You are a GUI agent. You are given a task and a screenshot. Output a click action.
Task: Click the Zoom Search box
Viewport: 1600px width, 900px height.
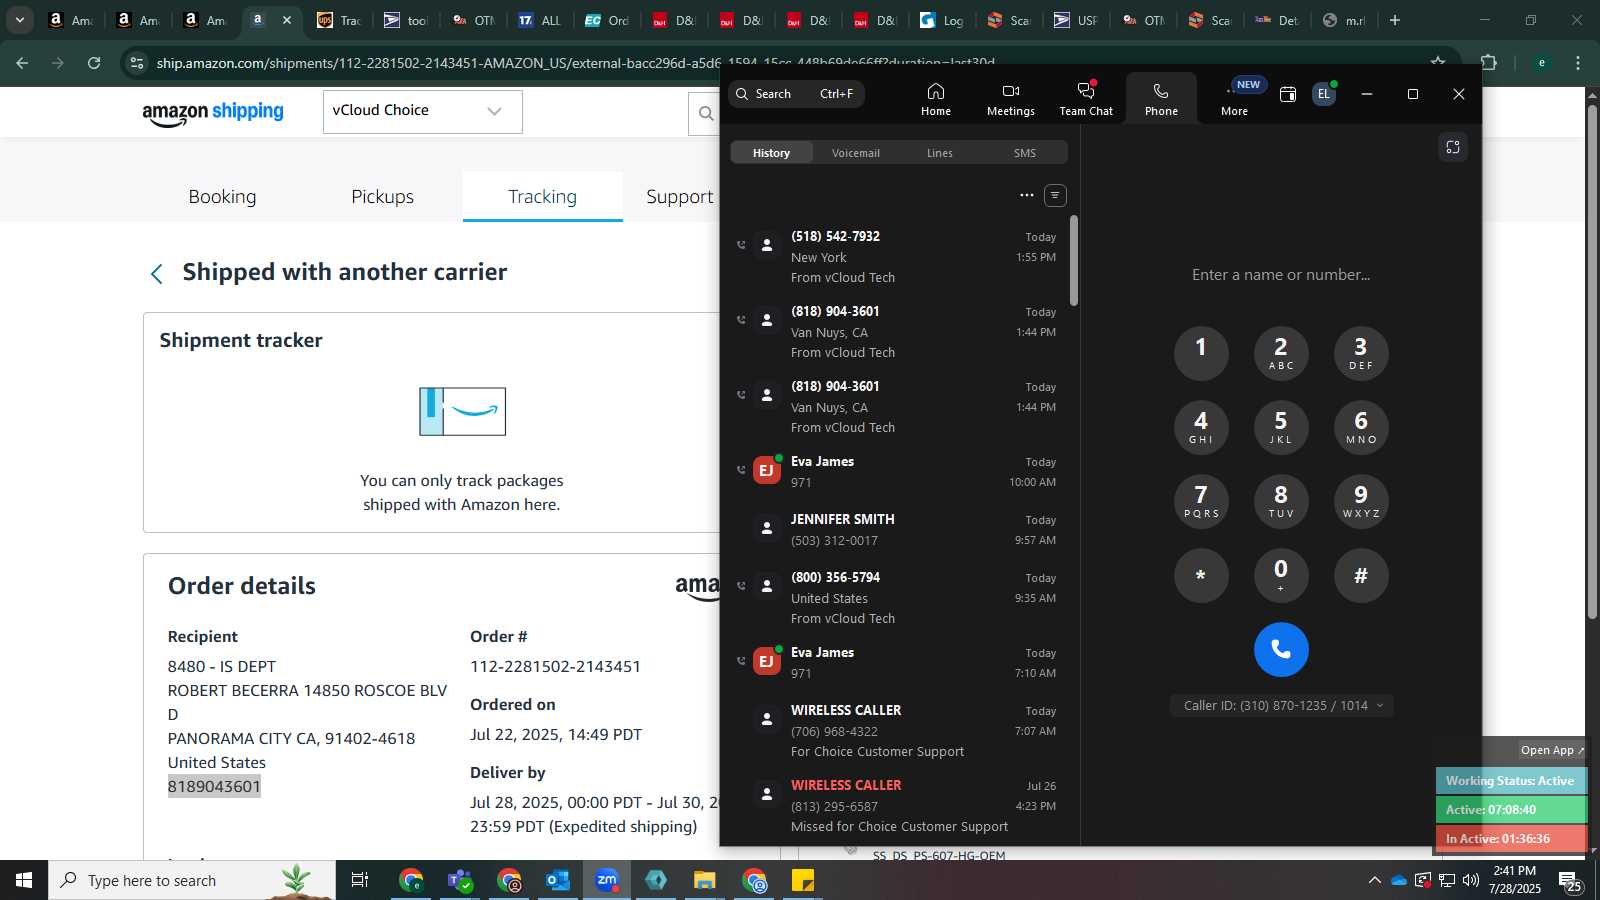tap(796, 94)
